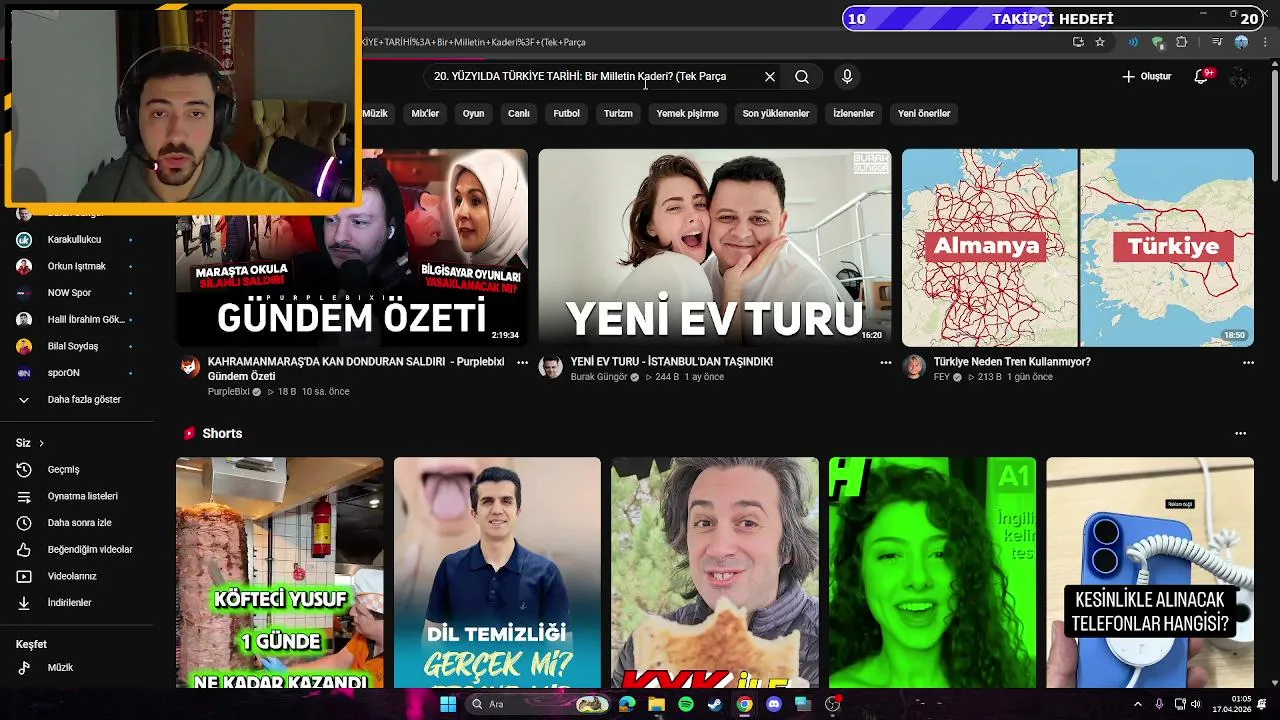
Task: Click the magnifier search button
Action: [802, 77]
